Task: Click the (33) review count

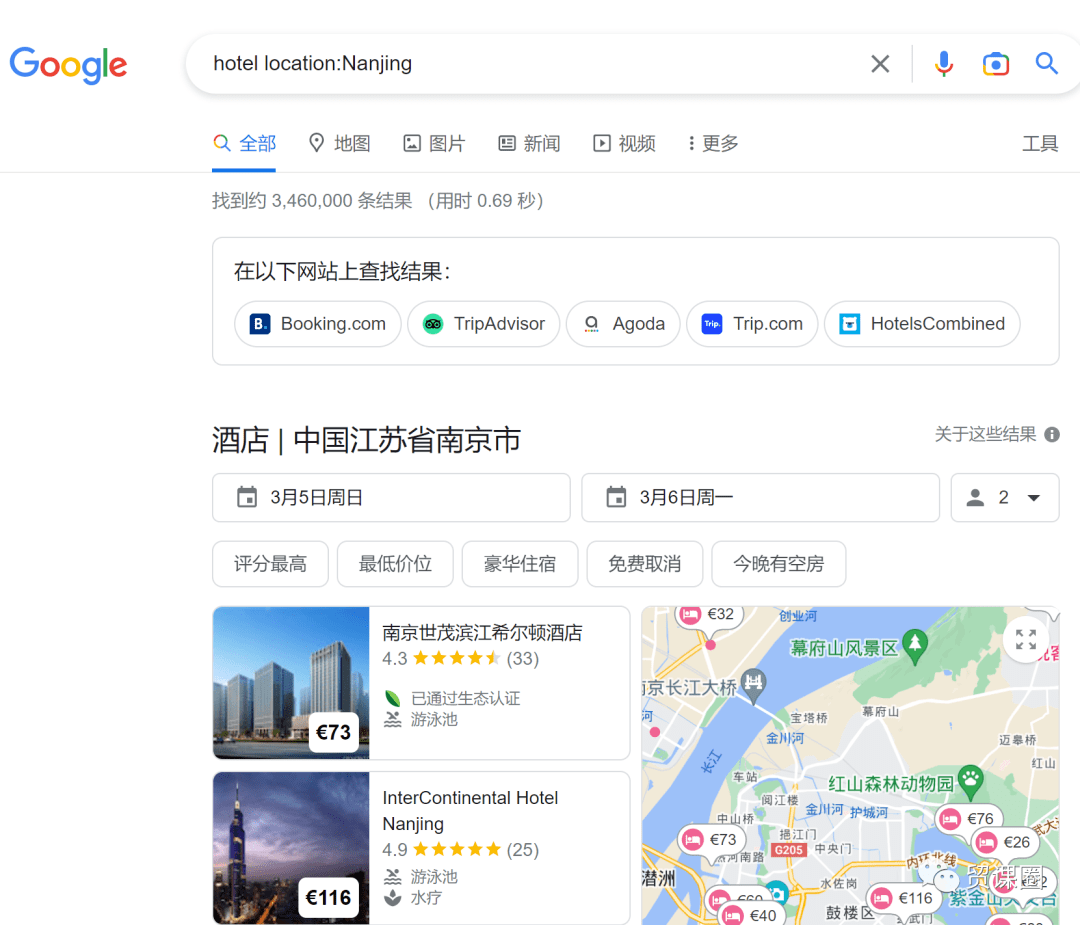Action: coord(523,659)
